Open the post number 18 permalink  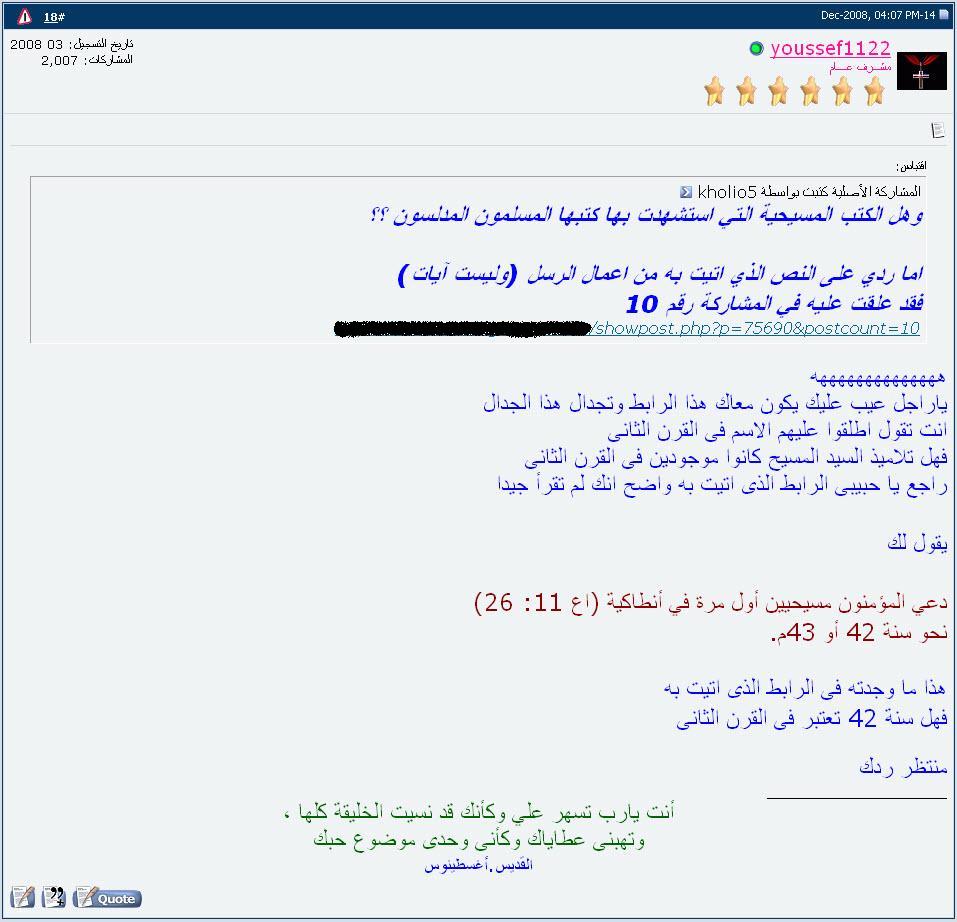pyautogui.click(x=51, y=16)
